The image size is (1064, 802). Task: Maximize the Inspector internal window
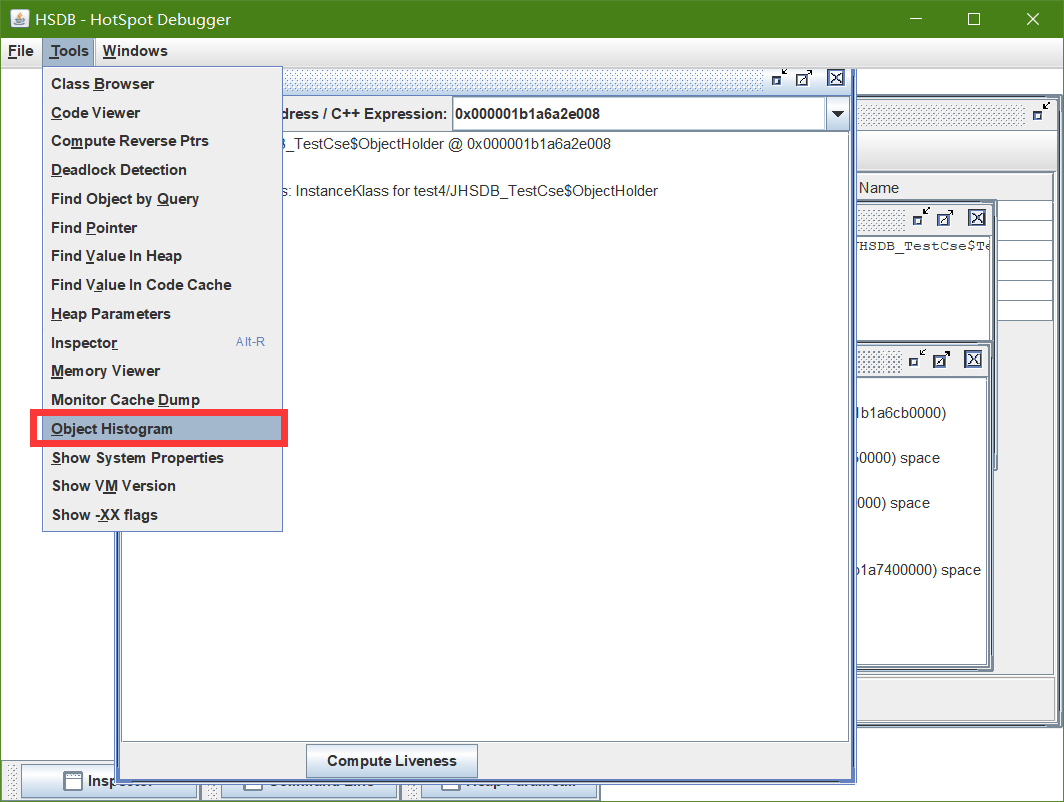point(804,78)
